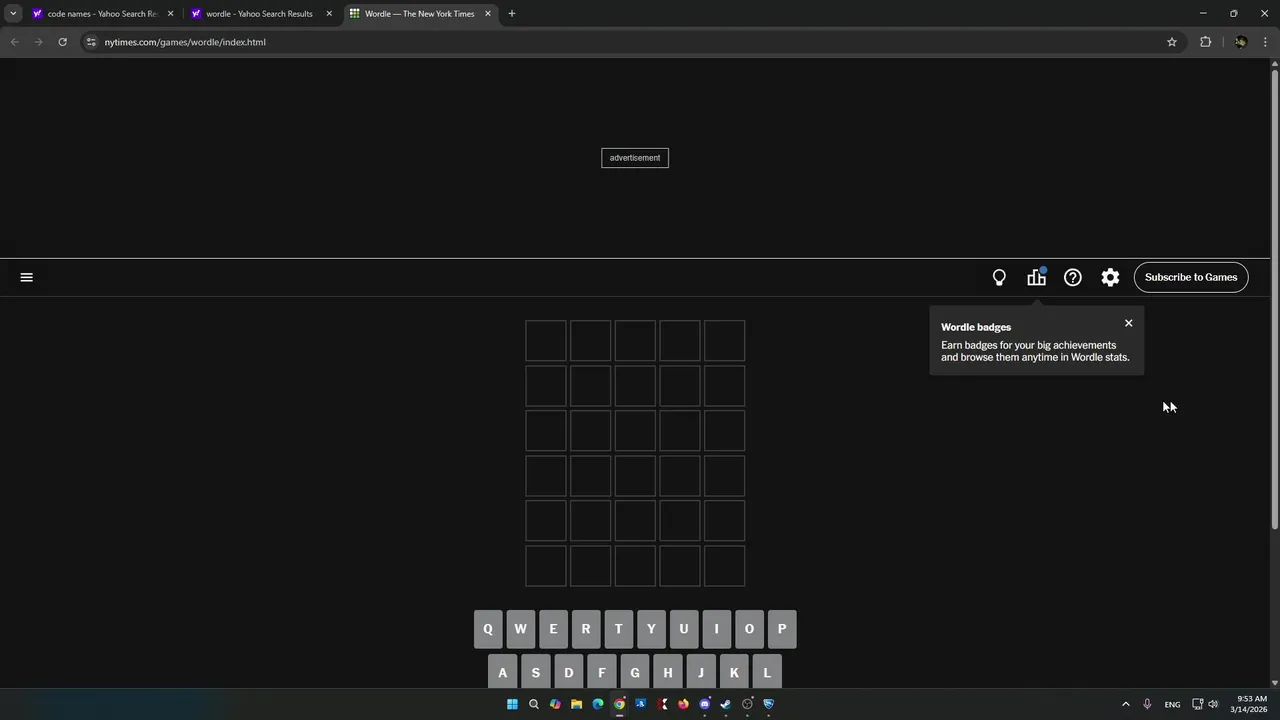
Task: Open Windows taskbar search
Action: tap(534, 704)
